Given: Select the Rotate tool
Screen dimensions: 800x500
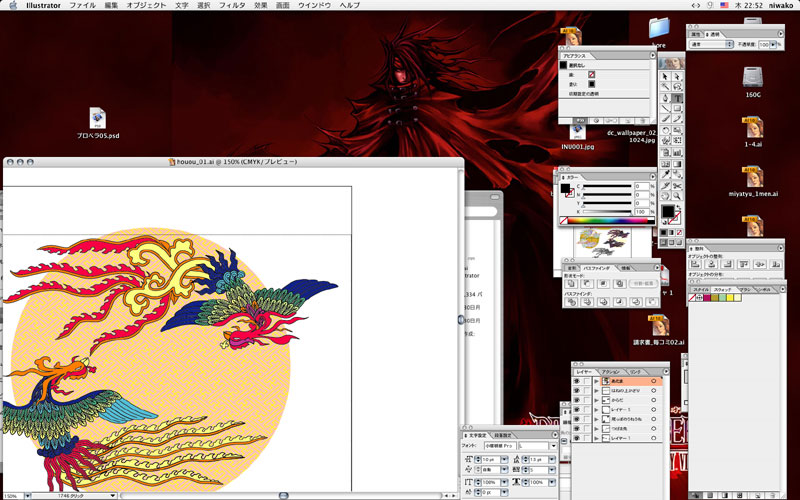Looking at the screenshot, I should coord(665,131).
